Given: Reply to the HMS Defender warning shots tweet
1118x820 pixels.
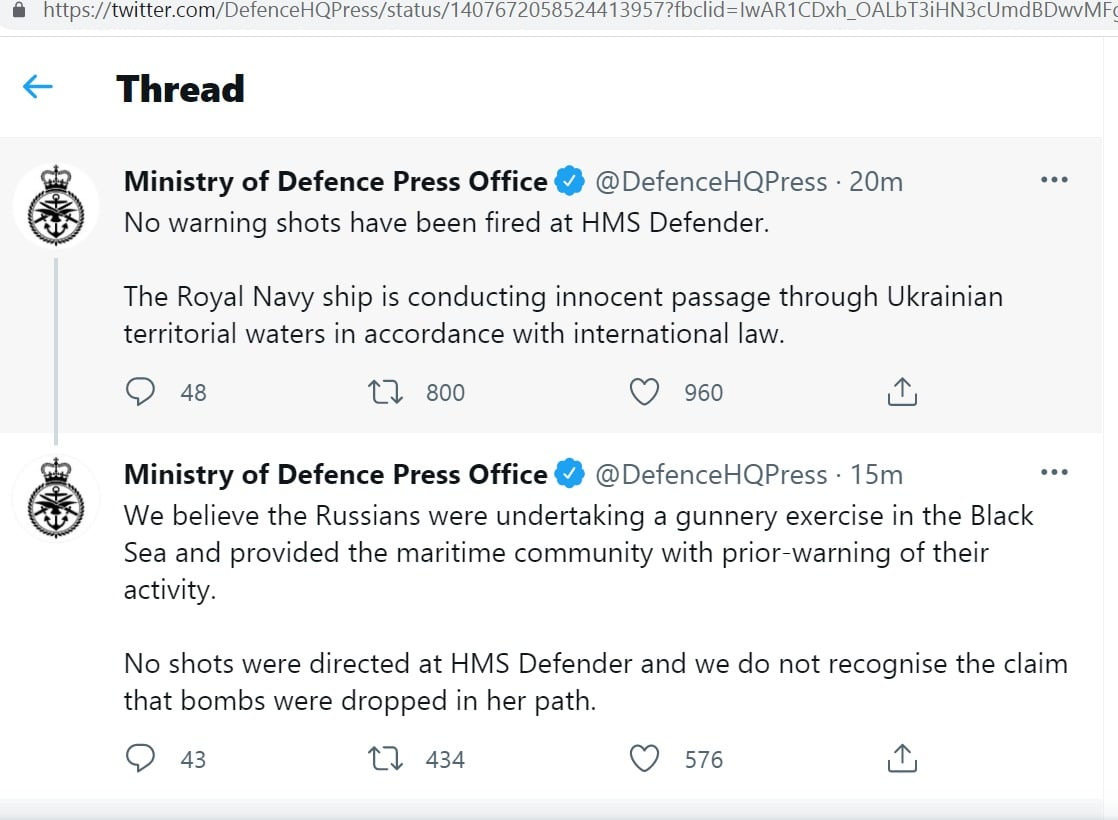Looking at the screenshot, I should pyautogui.click(x=141, y=391).
